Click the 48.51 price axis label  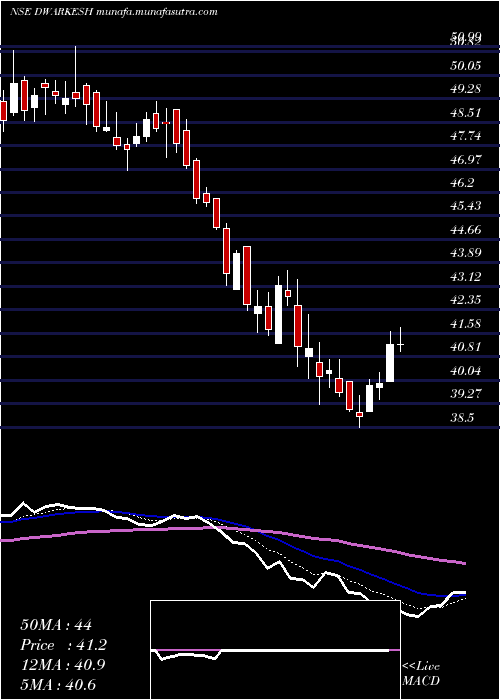tap(466, 112)
